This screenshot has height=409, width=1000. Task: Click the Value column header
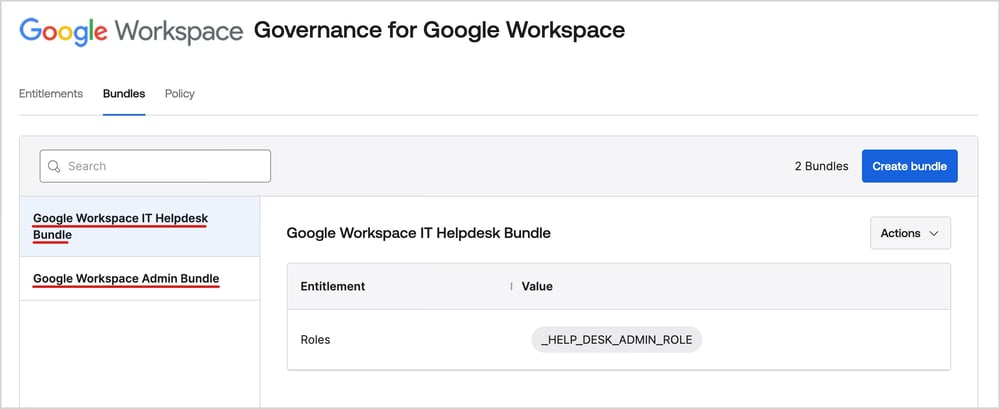coord(537,286)
